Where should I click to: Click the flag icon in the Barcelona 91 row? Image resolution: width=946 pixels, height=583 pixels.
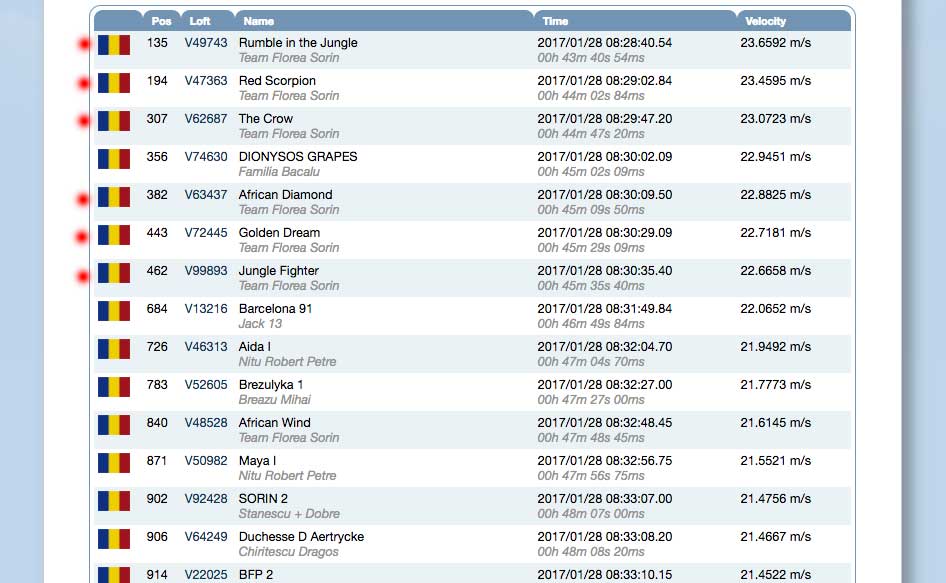point(114,311)
